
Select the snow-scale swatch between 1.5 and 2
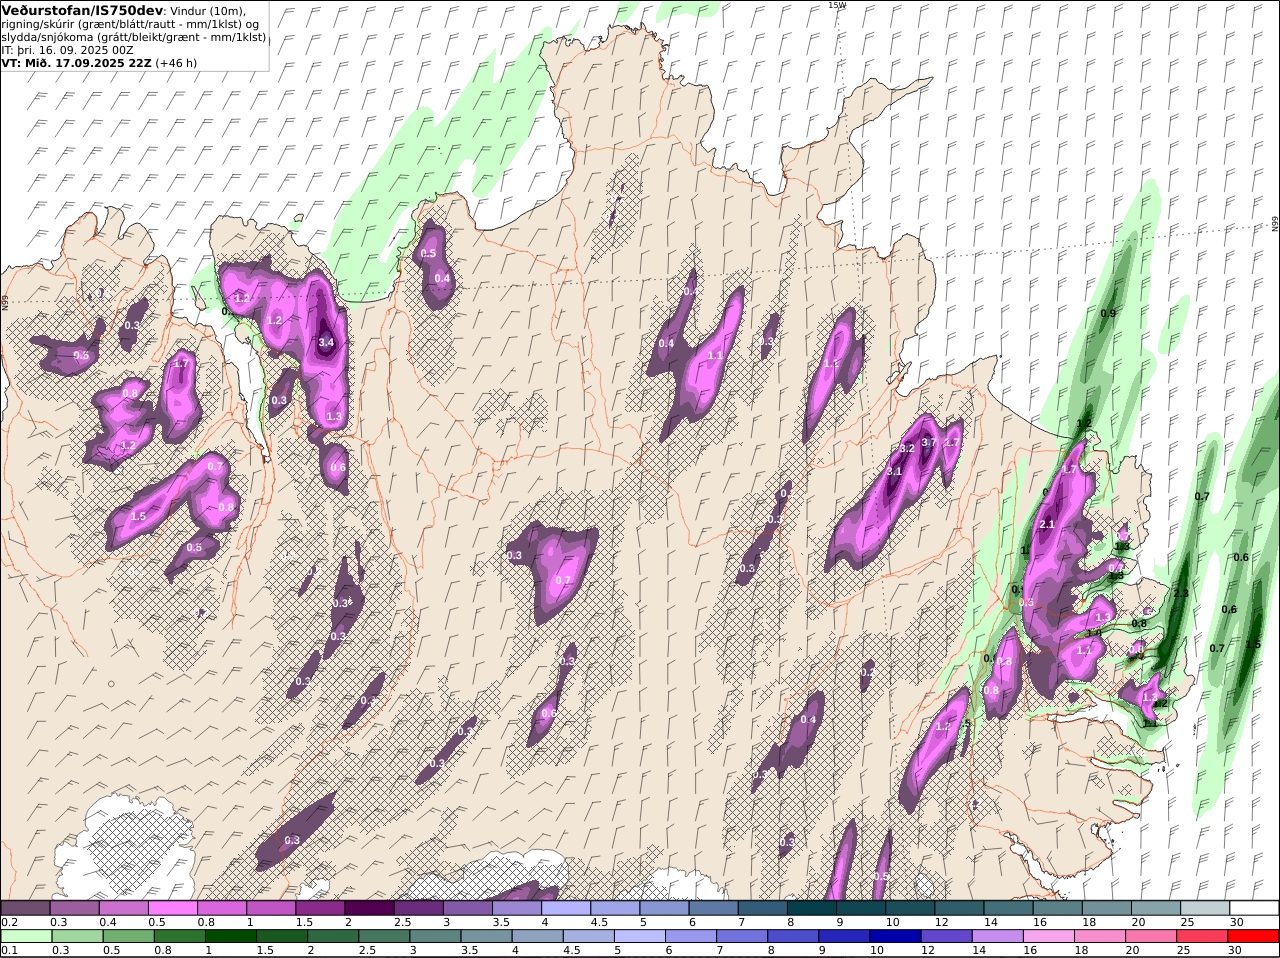[x=321, y=908]
